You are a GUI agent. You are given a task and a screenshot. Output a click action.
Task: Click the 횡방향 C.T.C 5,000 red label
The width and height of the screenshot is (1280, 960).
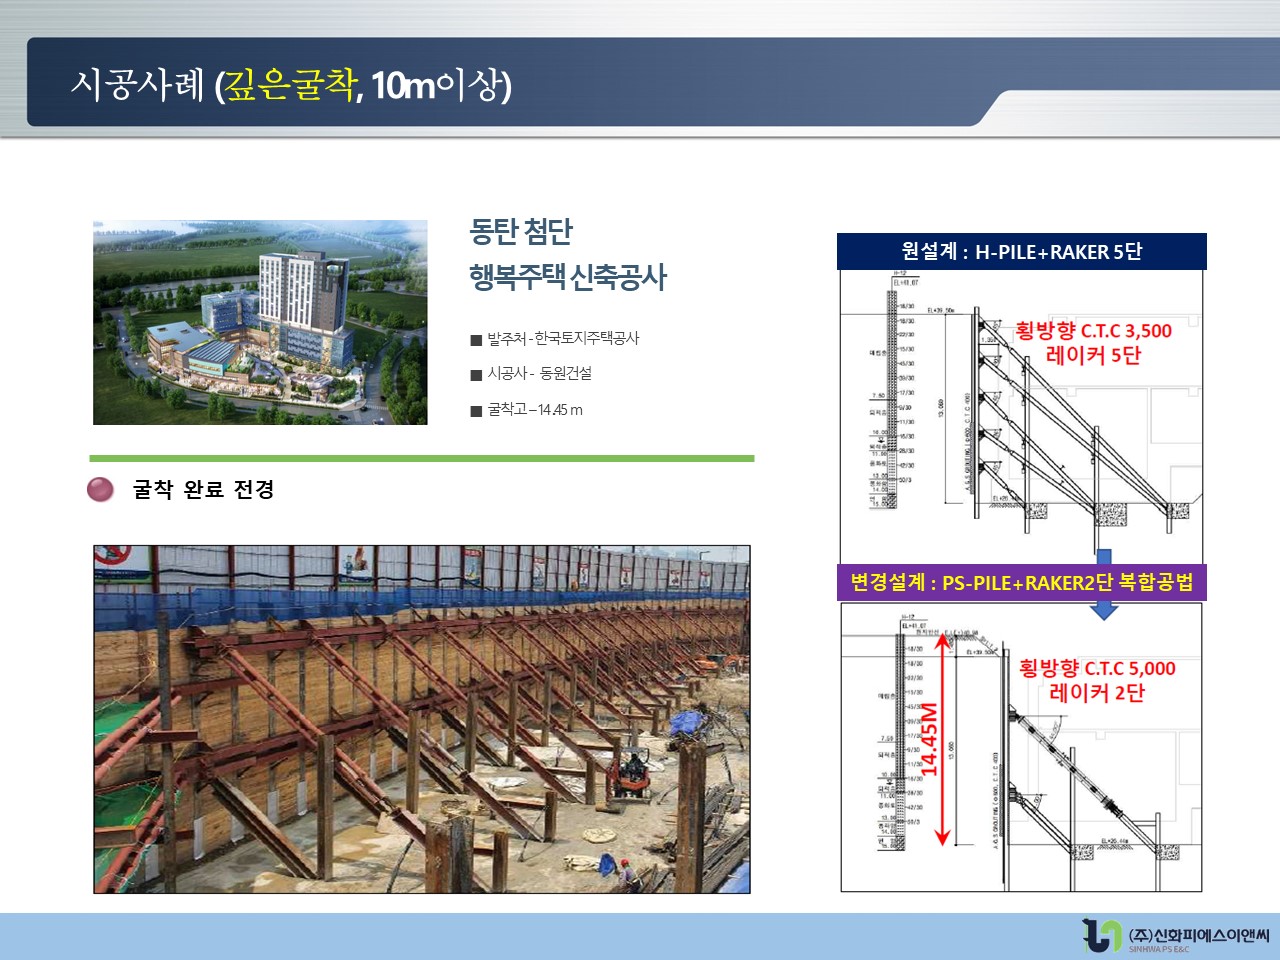coord(1097,668)
